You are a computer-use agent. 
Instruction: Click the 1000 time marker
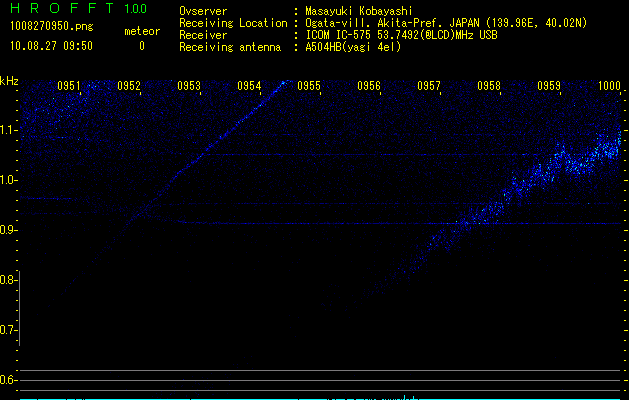click(x=609, y=86)
